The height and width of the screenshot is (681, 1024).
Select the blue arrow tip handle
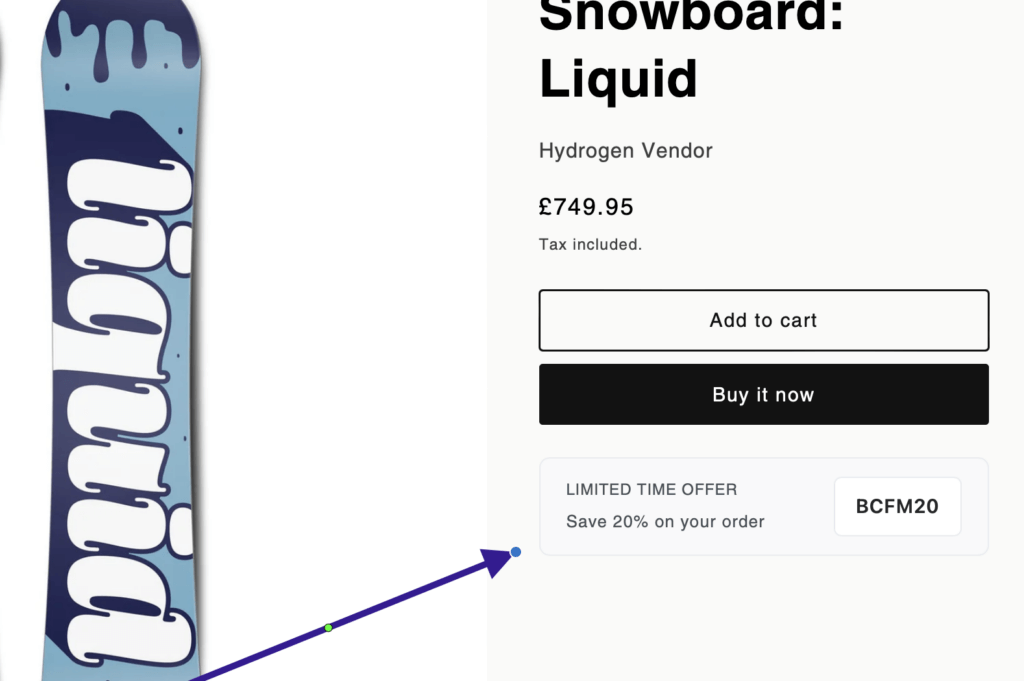coord(516,552)
